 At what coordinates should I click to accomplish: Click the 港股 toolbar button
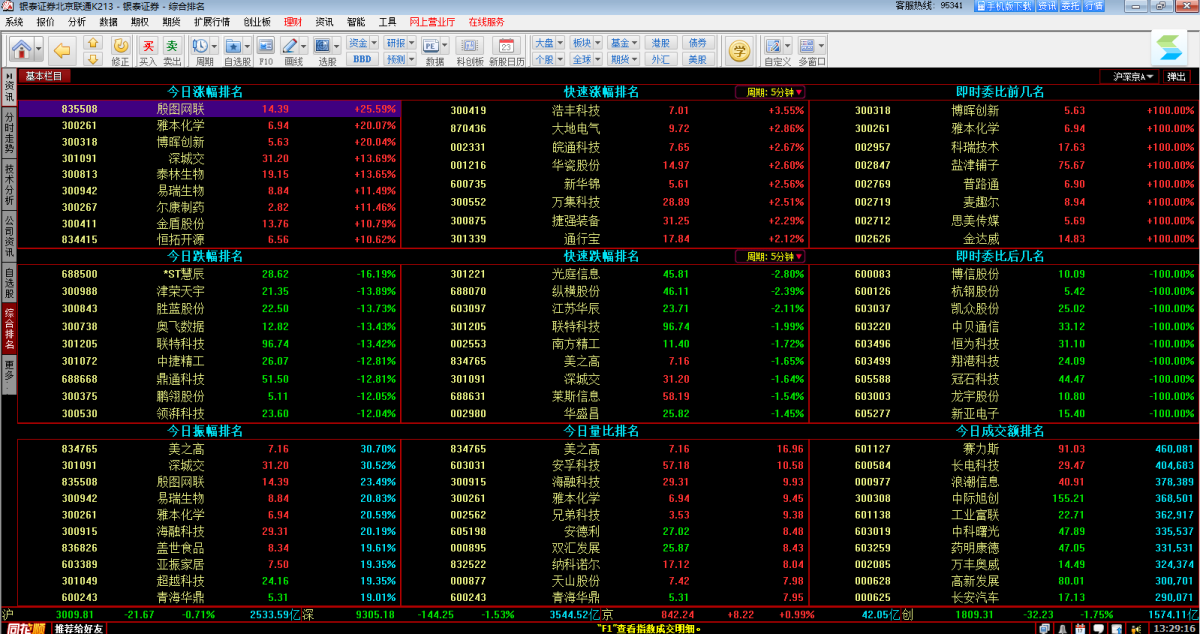[x=660, y=43]
